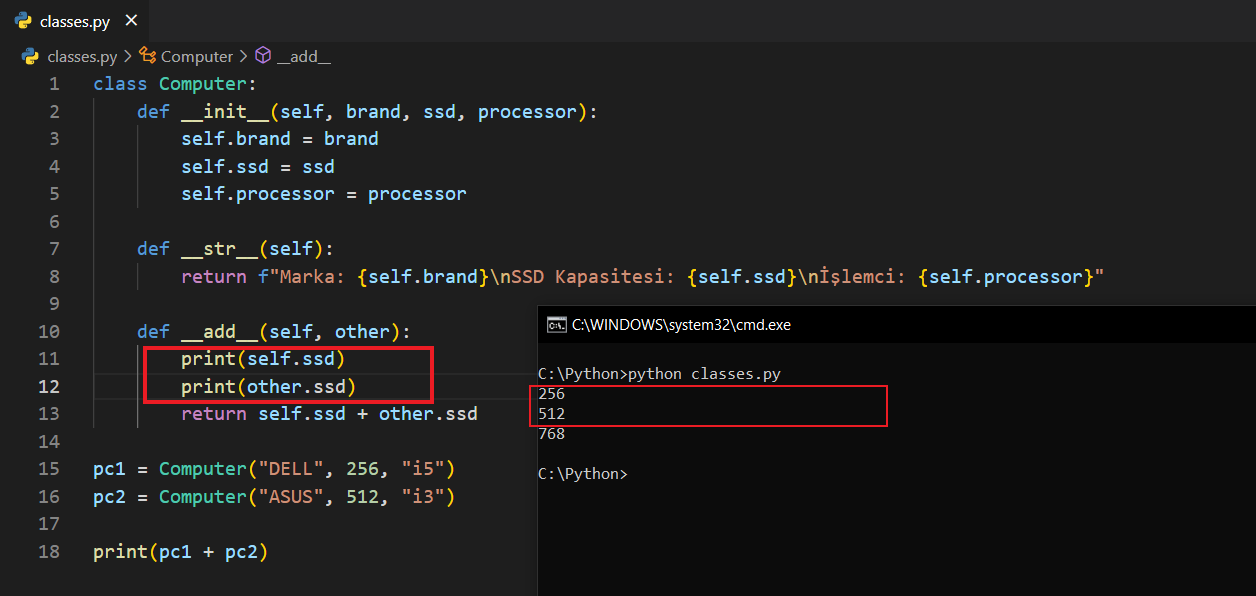
Task: Click line number 1 in the gutter
Action: [54, 84]
